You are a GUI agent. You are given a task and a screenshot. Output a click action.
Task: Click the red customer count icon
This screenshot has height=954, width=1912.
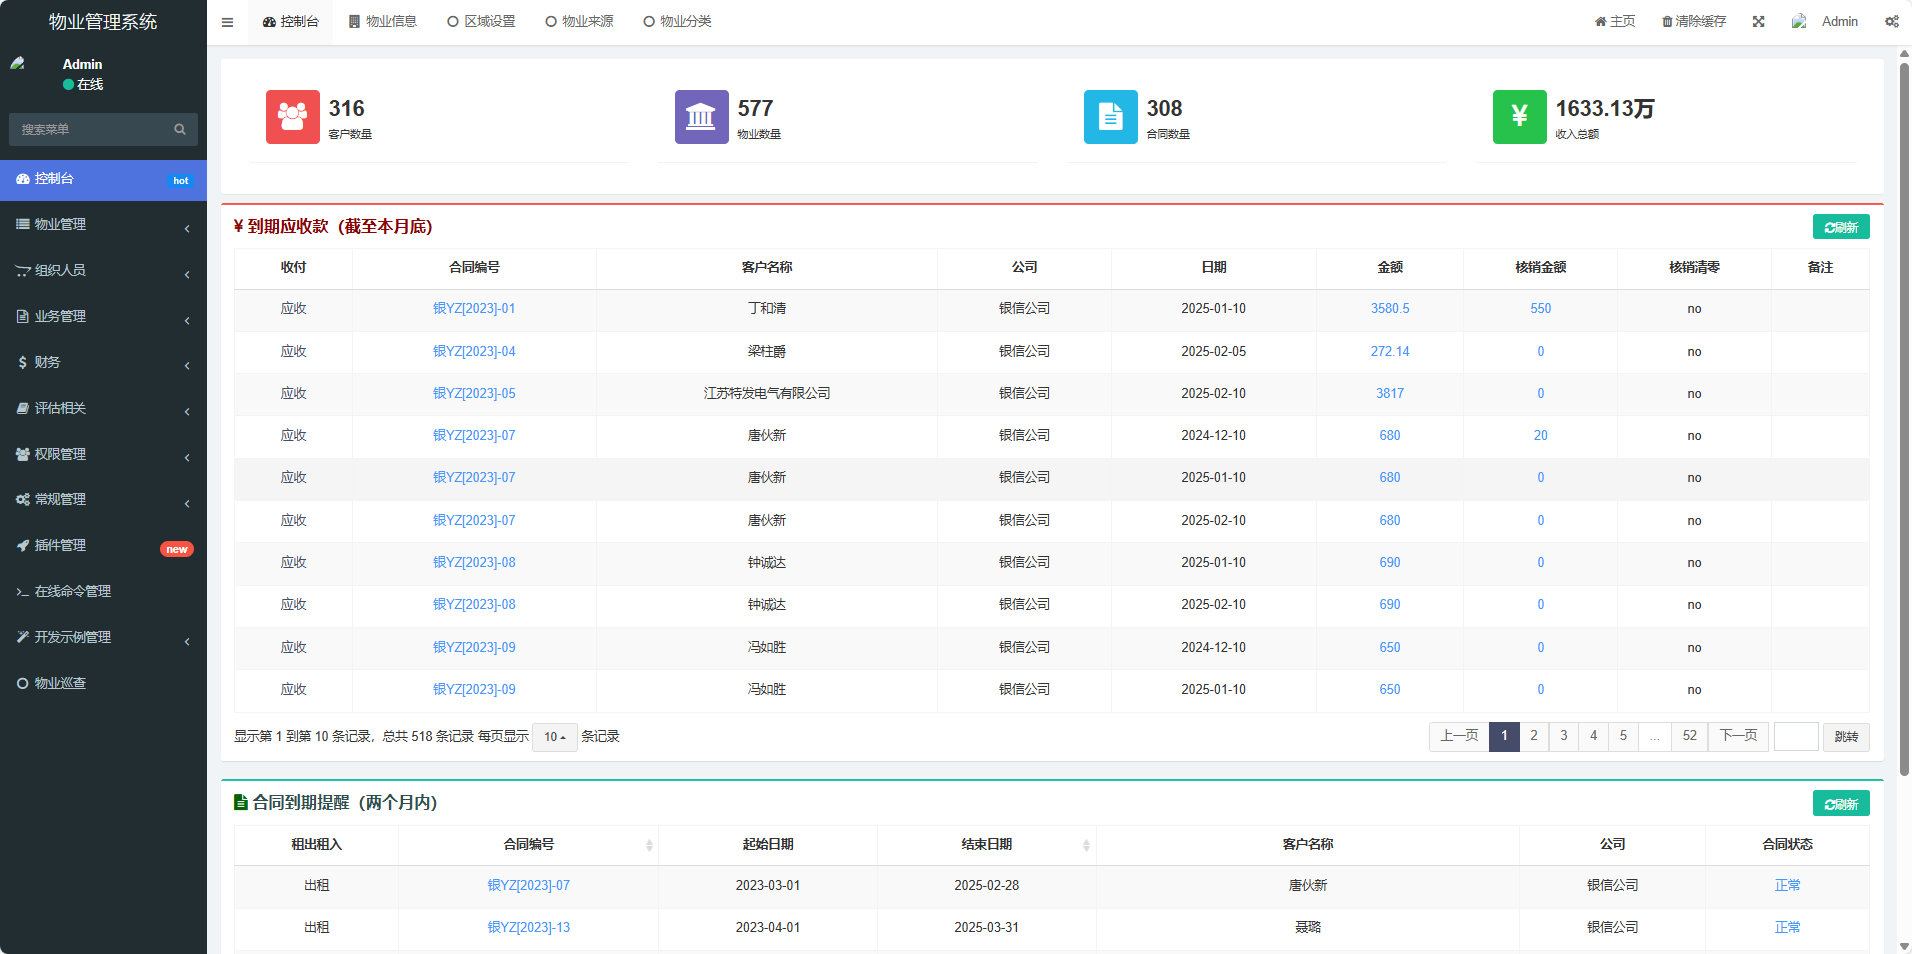coord(293,117)
